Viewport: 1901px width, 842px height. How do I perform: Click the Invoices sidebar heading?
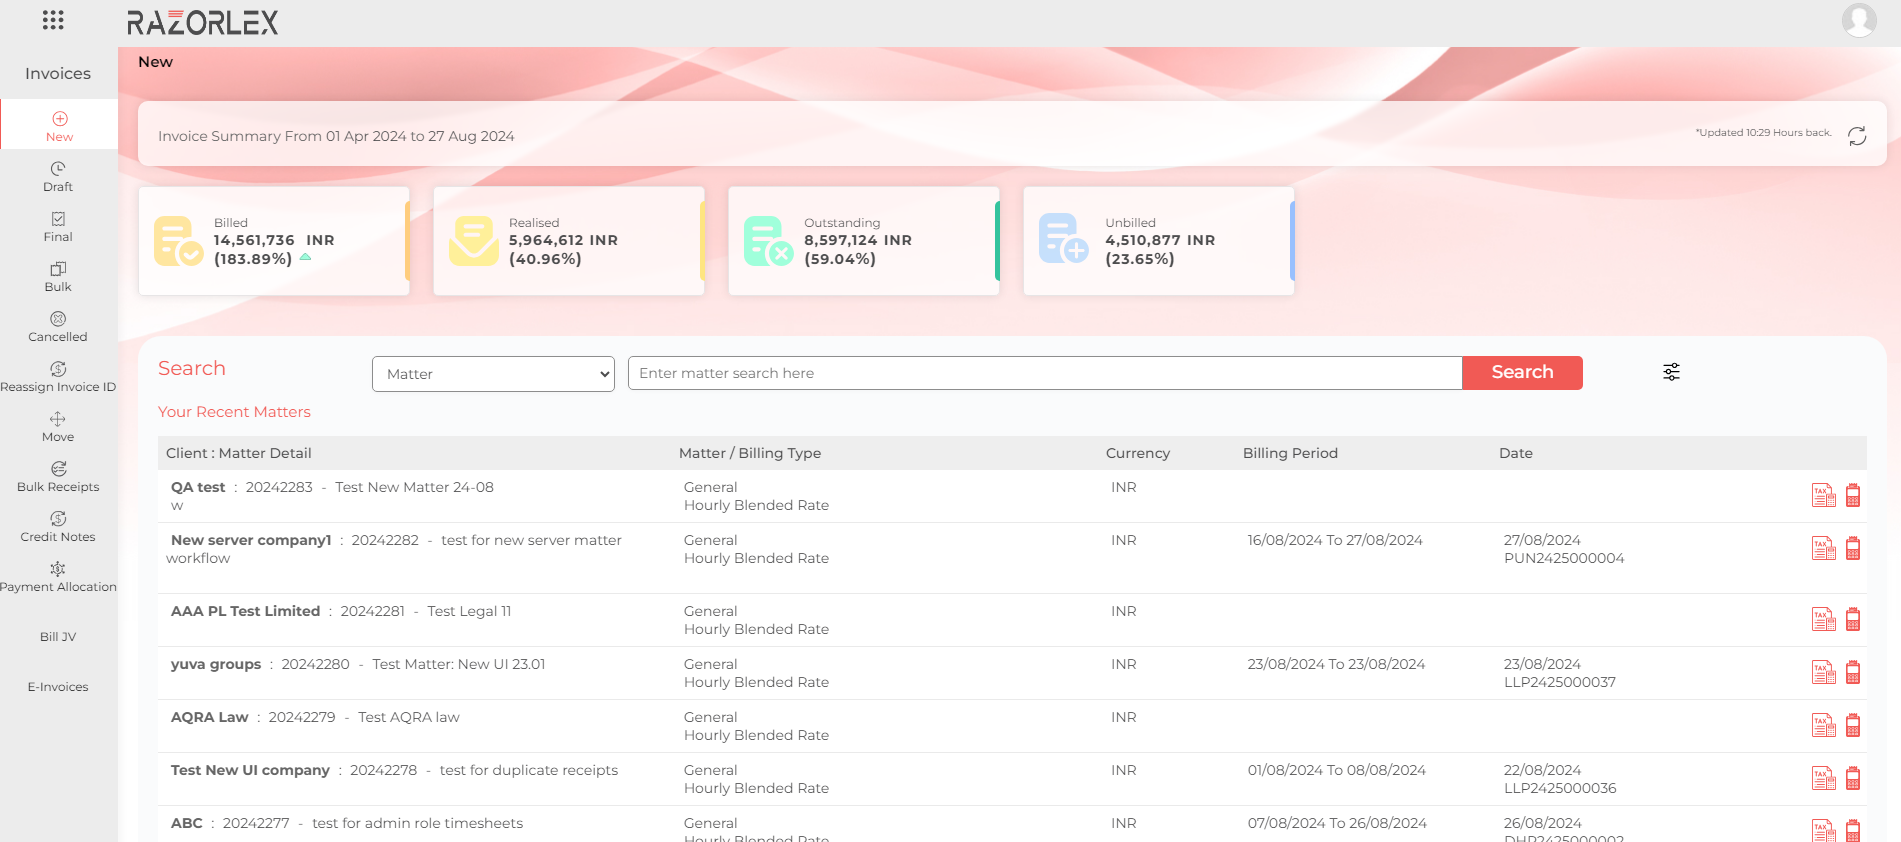(58, 73)
